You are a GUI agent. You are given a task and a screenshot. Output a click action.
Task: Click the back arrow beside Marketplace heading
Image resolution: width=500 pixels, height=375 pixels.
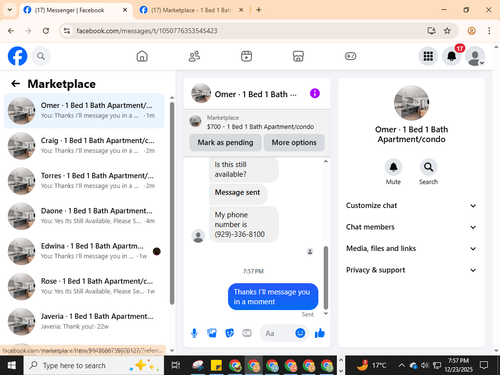pyautogui.click(x=15, y=84)
